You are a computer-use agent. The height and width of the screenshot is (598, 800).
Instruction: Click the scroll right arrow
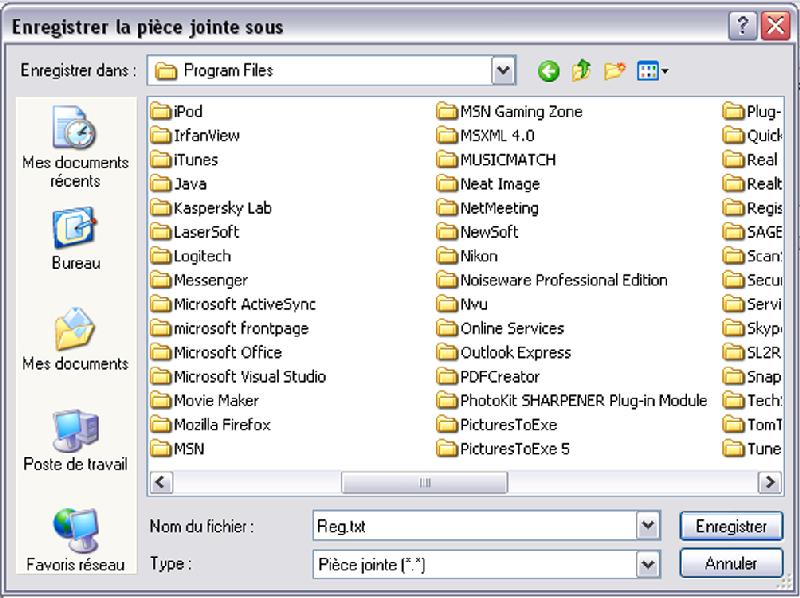[770, 482]
